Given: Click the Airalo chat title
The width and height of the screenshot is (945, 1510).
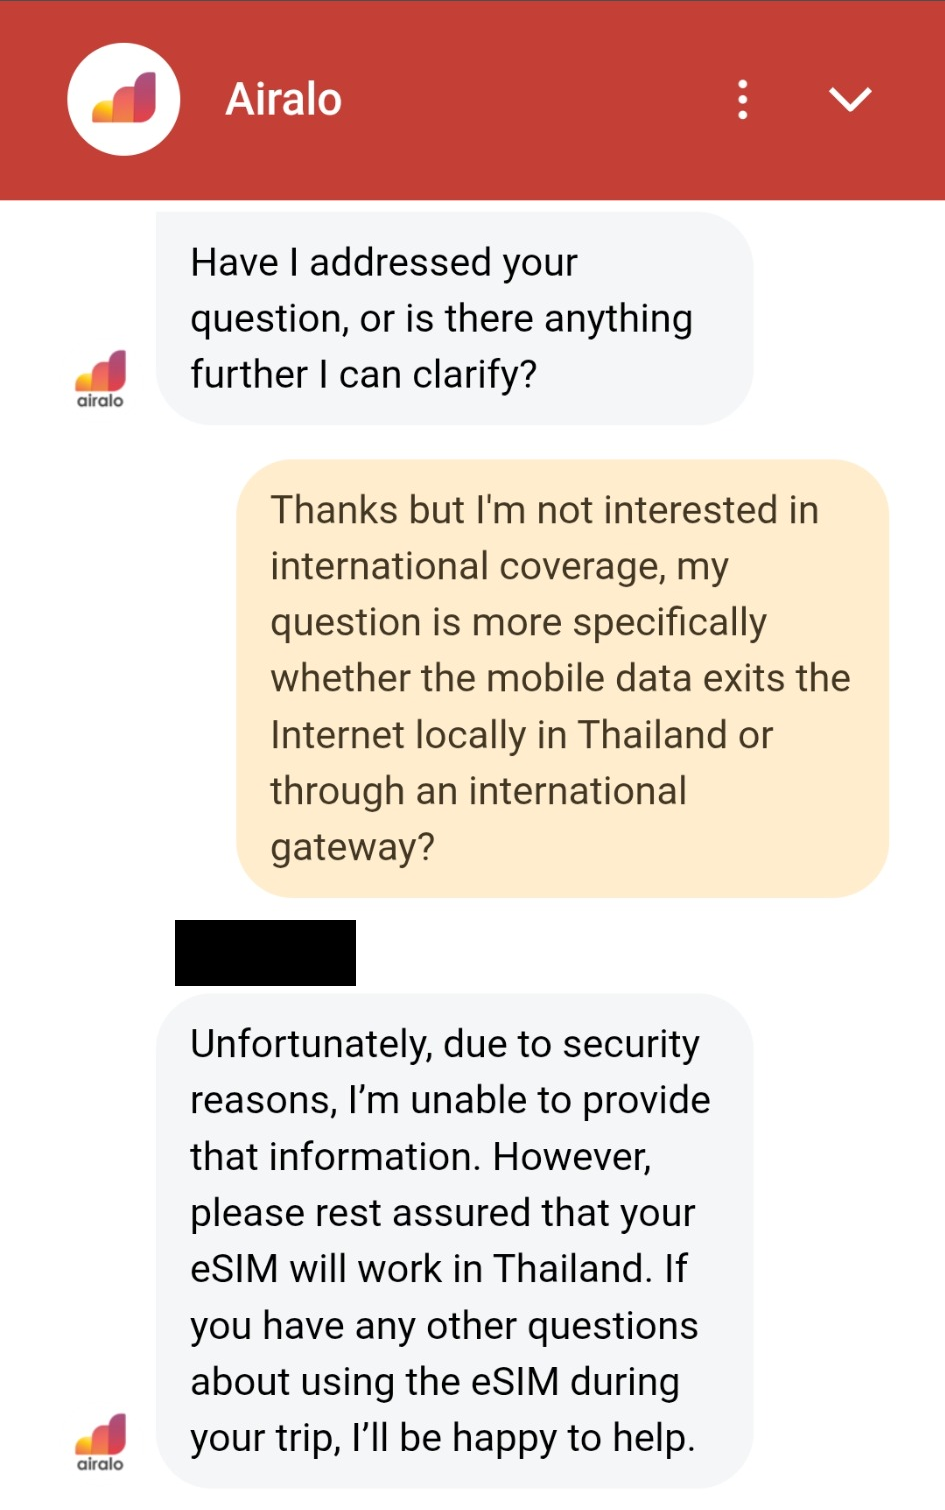Looking at the screenshot, I should tap(284, 99).
